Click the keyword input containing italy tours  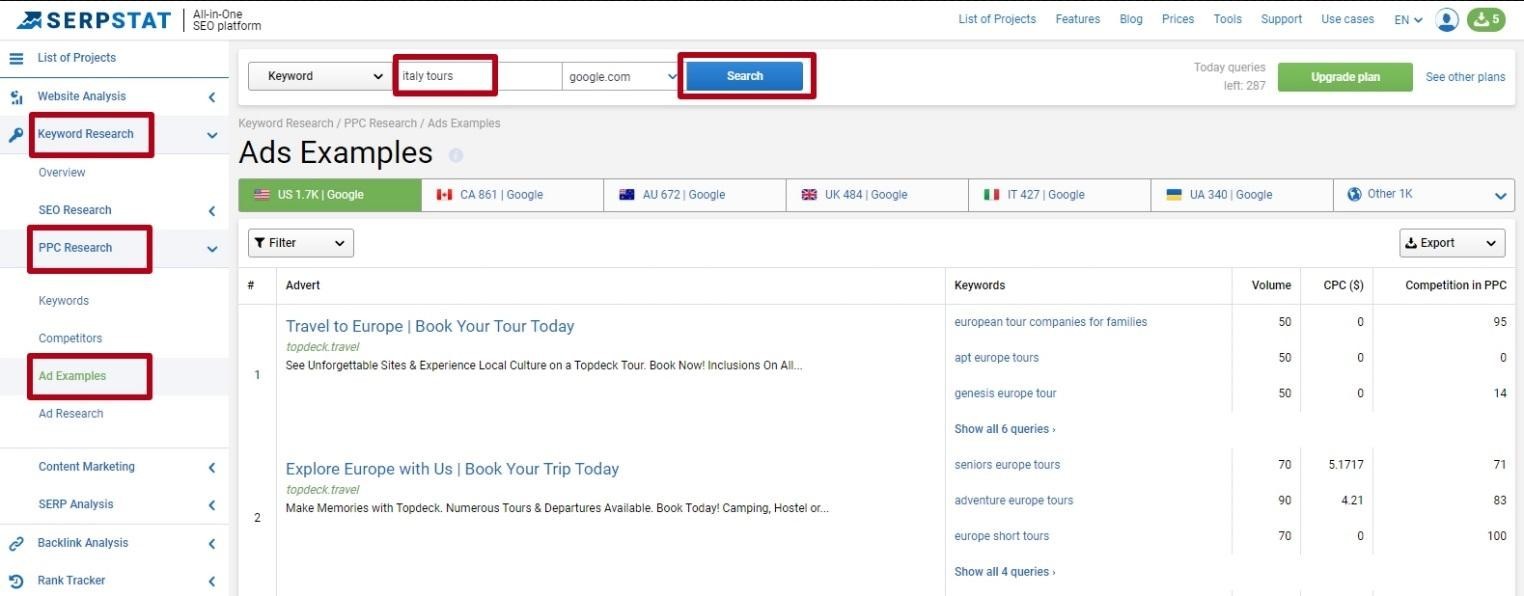click(x=478, y=76)
